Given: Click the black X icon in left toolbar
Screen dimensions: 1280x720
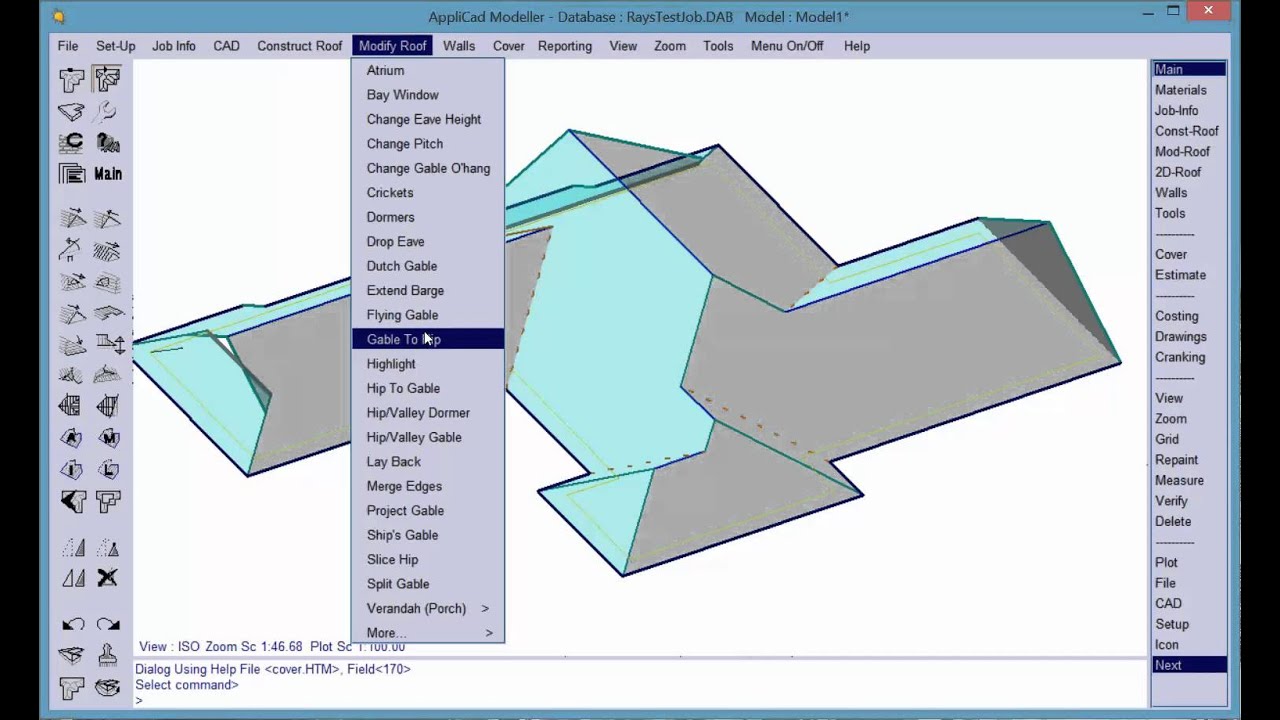Looking at the screenshot, I should [x=108, y=578].
